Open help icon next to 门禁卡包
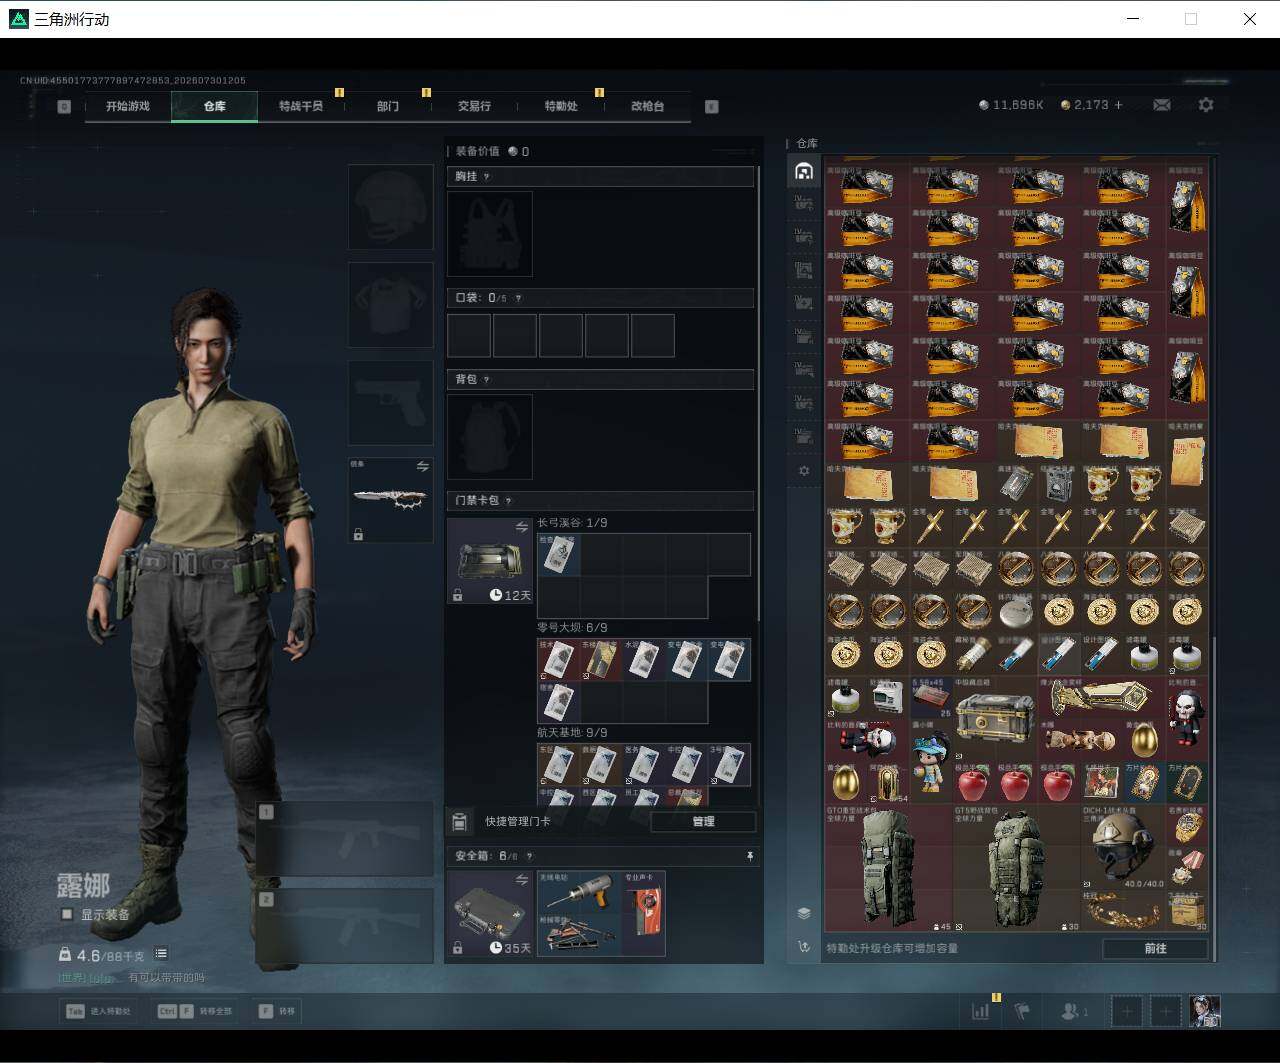This screenshot has height=1063, width=1280. coord(509,501)
